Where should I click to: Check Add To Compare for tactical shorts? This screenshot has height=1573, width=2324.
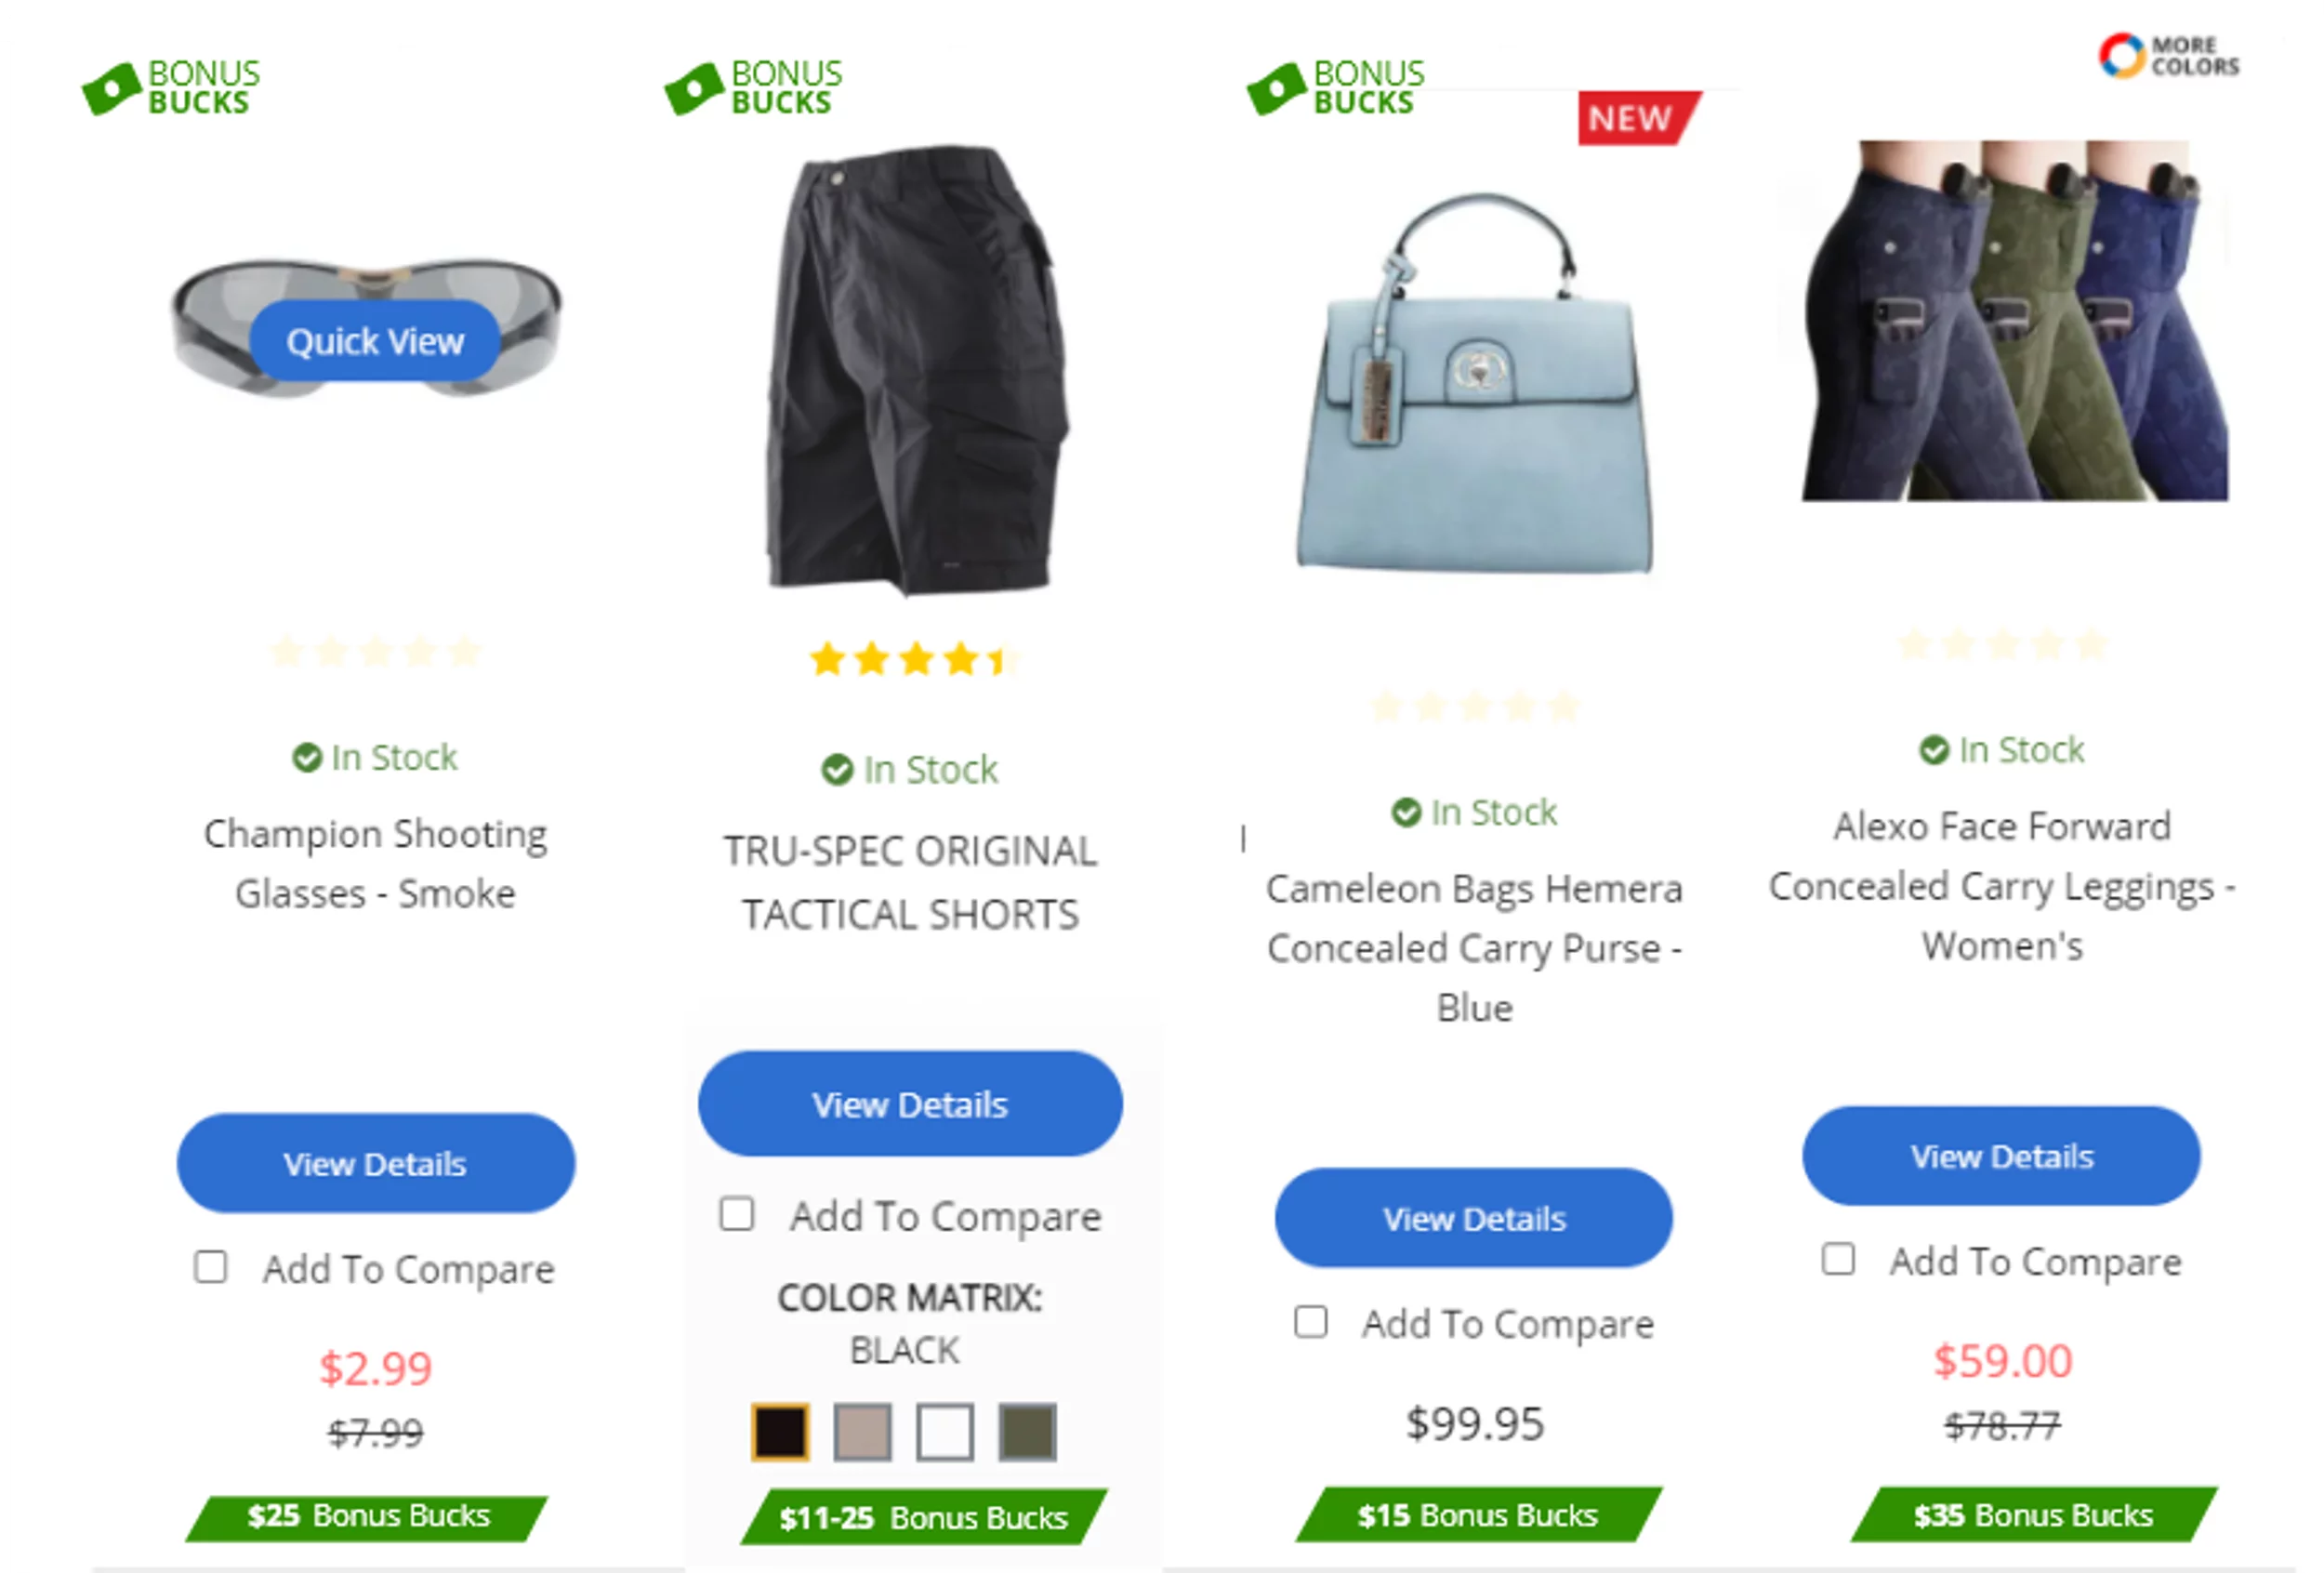[x=737, y=1214]
